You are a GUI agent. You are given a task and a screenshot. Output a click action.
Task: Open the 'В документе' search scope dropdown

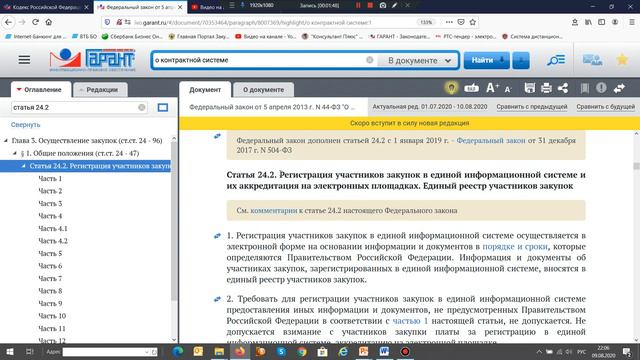419,60
